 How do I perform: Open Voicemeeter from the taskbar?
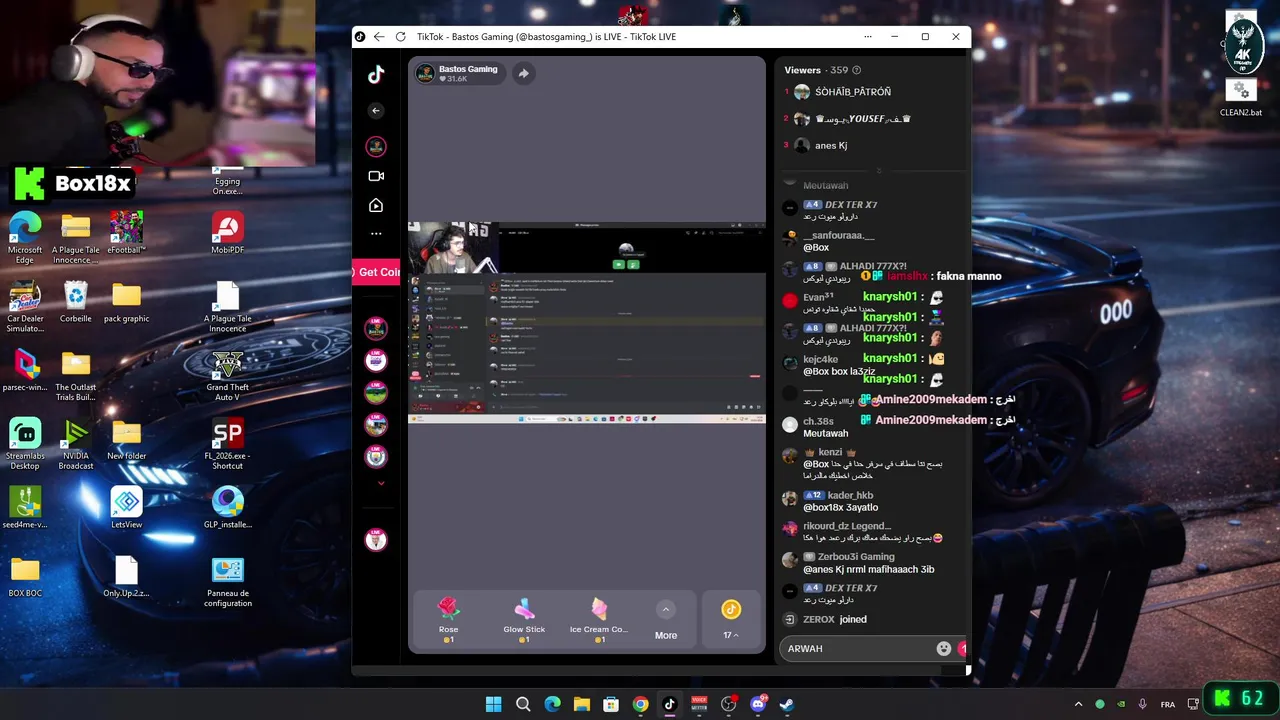click(x=699, y=704)
